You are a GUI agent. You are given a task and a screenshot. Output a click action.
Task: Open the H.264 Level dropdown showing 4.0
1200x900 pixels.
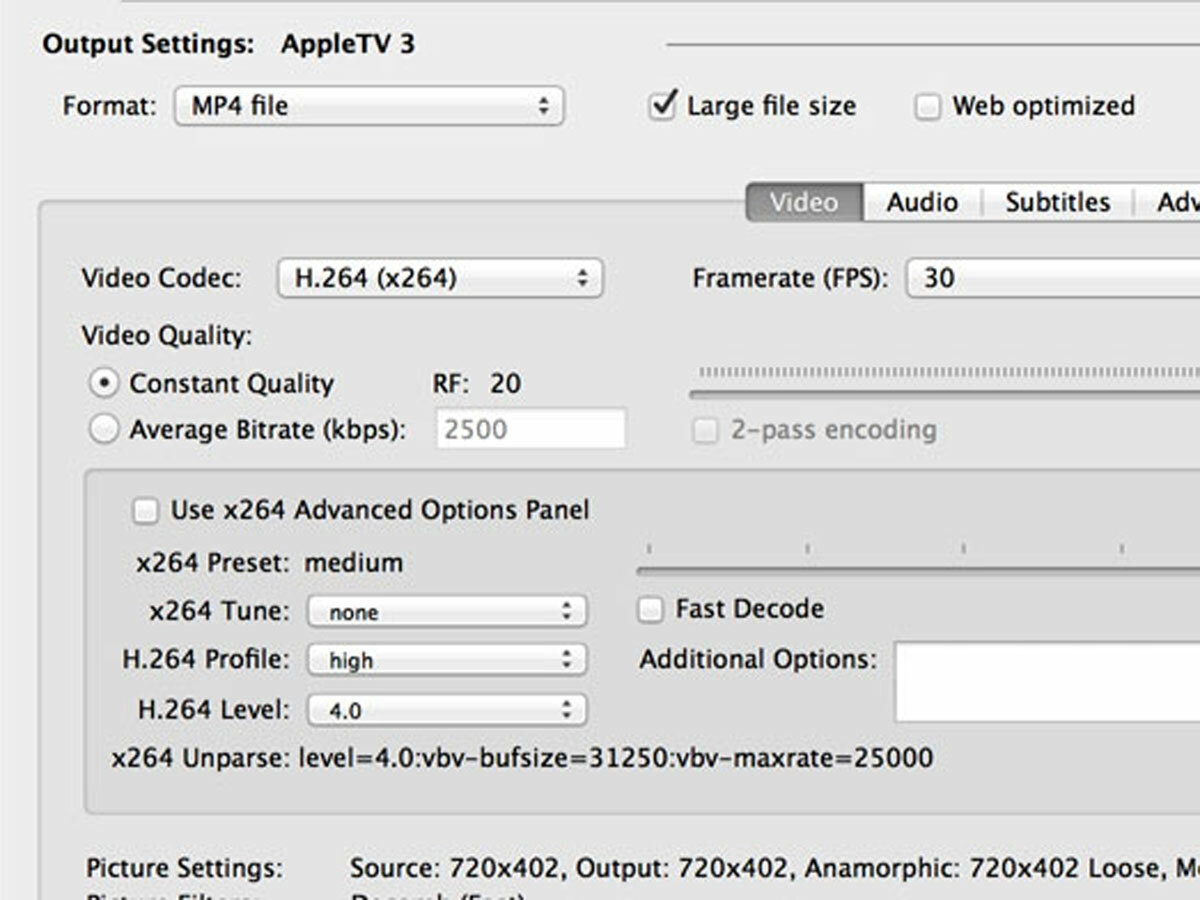[447, 711]
